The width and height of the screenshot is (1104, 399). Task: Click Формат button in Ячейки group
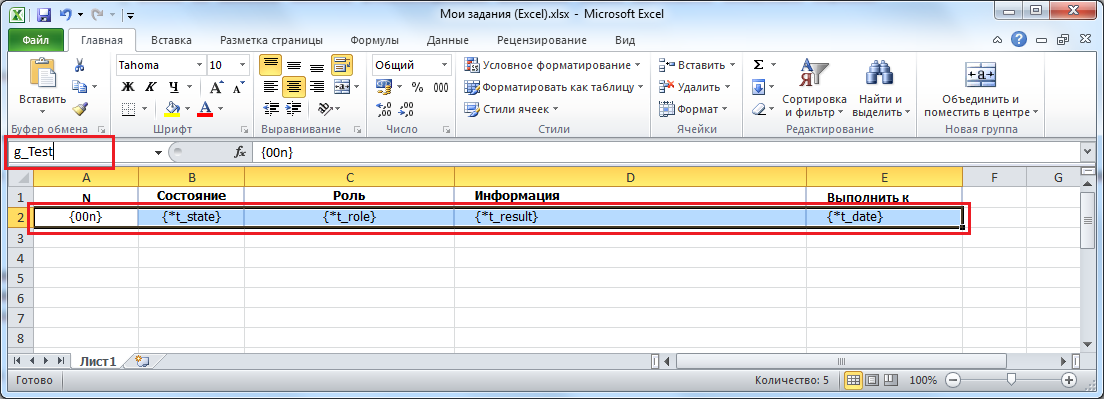click(x=694, y=109)
